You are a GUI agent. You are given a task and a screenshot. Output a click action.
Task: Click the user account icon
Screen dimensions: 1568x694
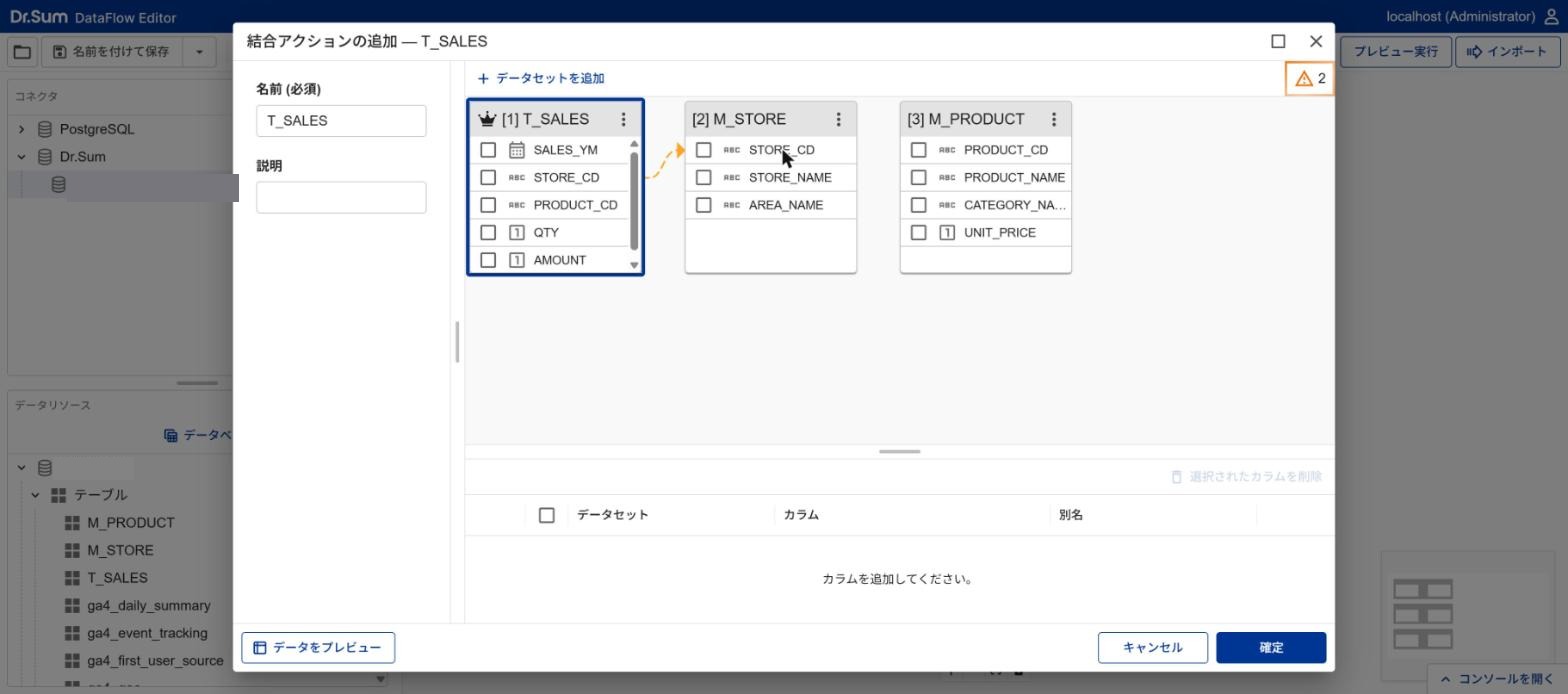click(1552, 17)
